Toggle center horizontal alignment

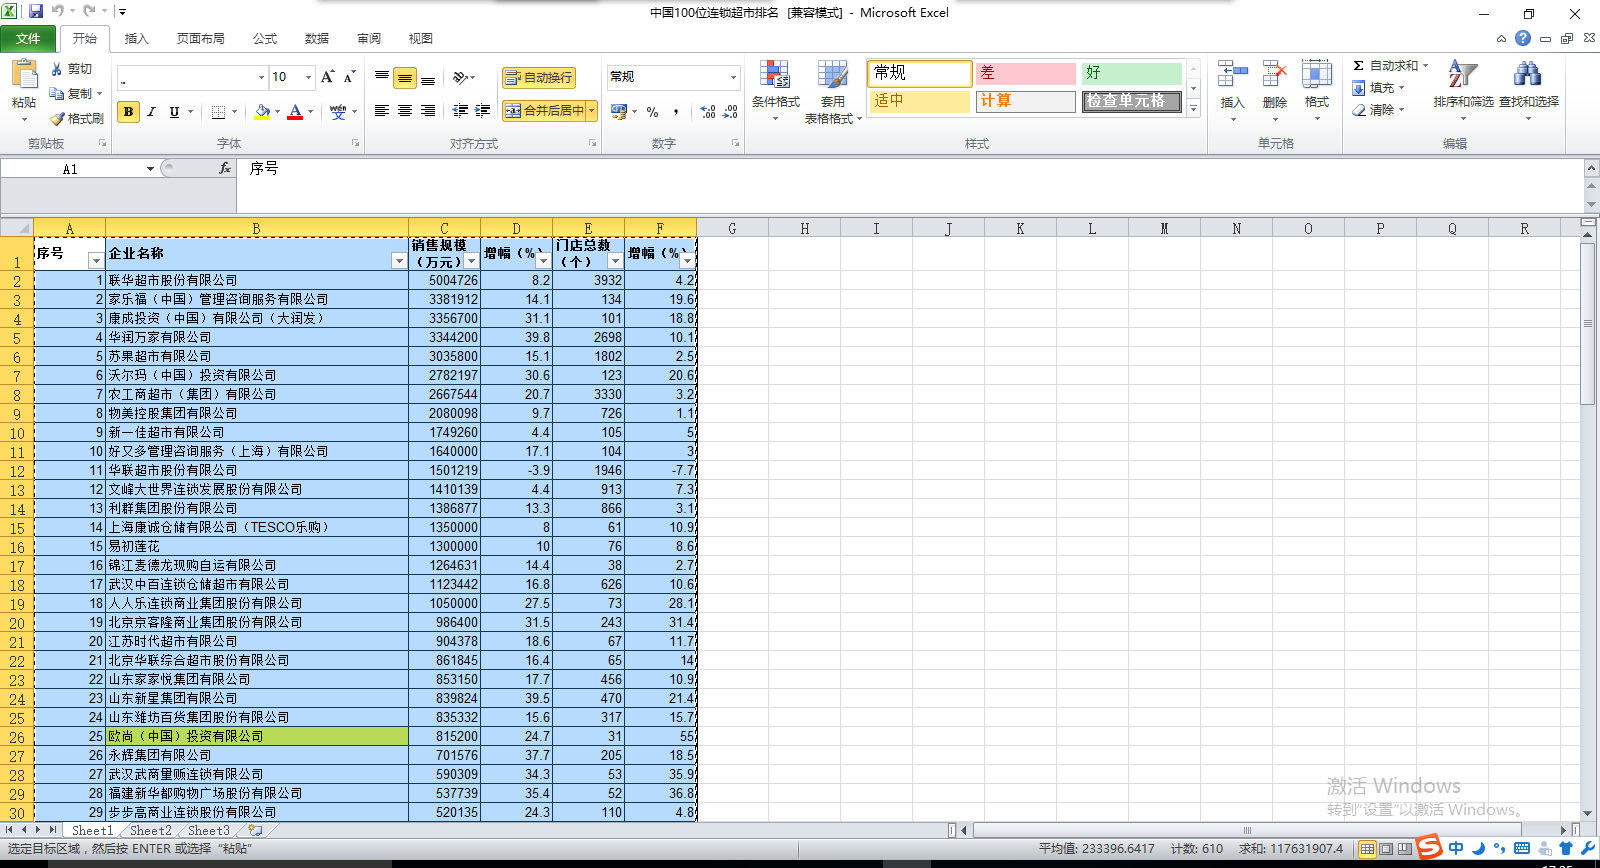pyautogui.click(x=405, y=111)
